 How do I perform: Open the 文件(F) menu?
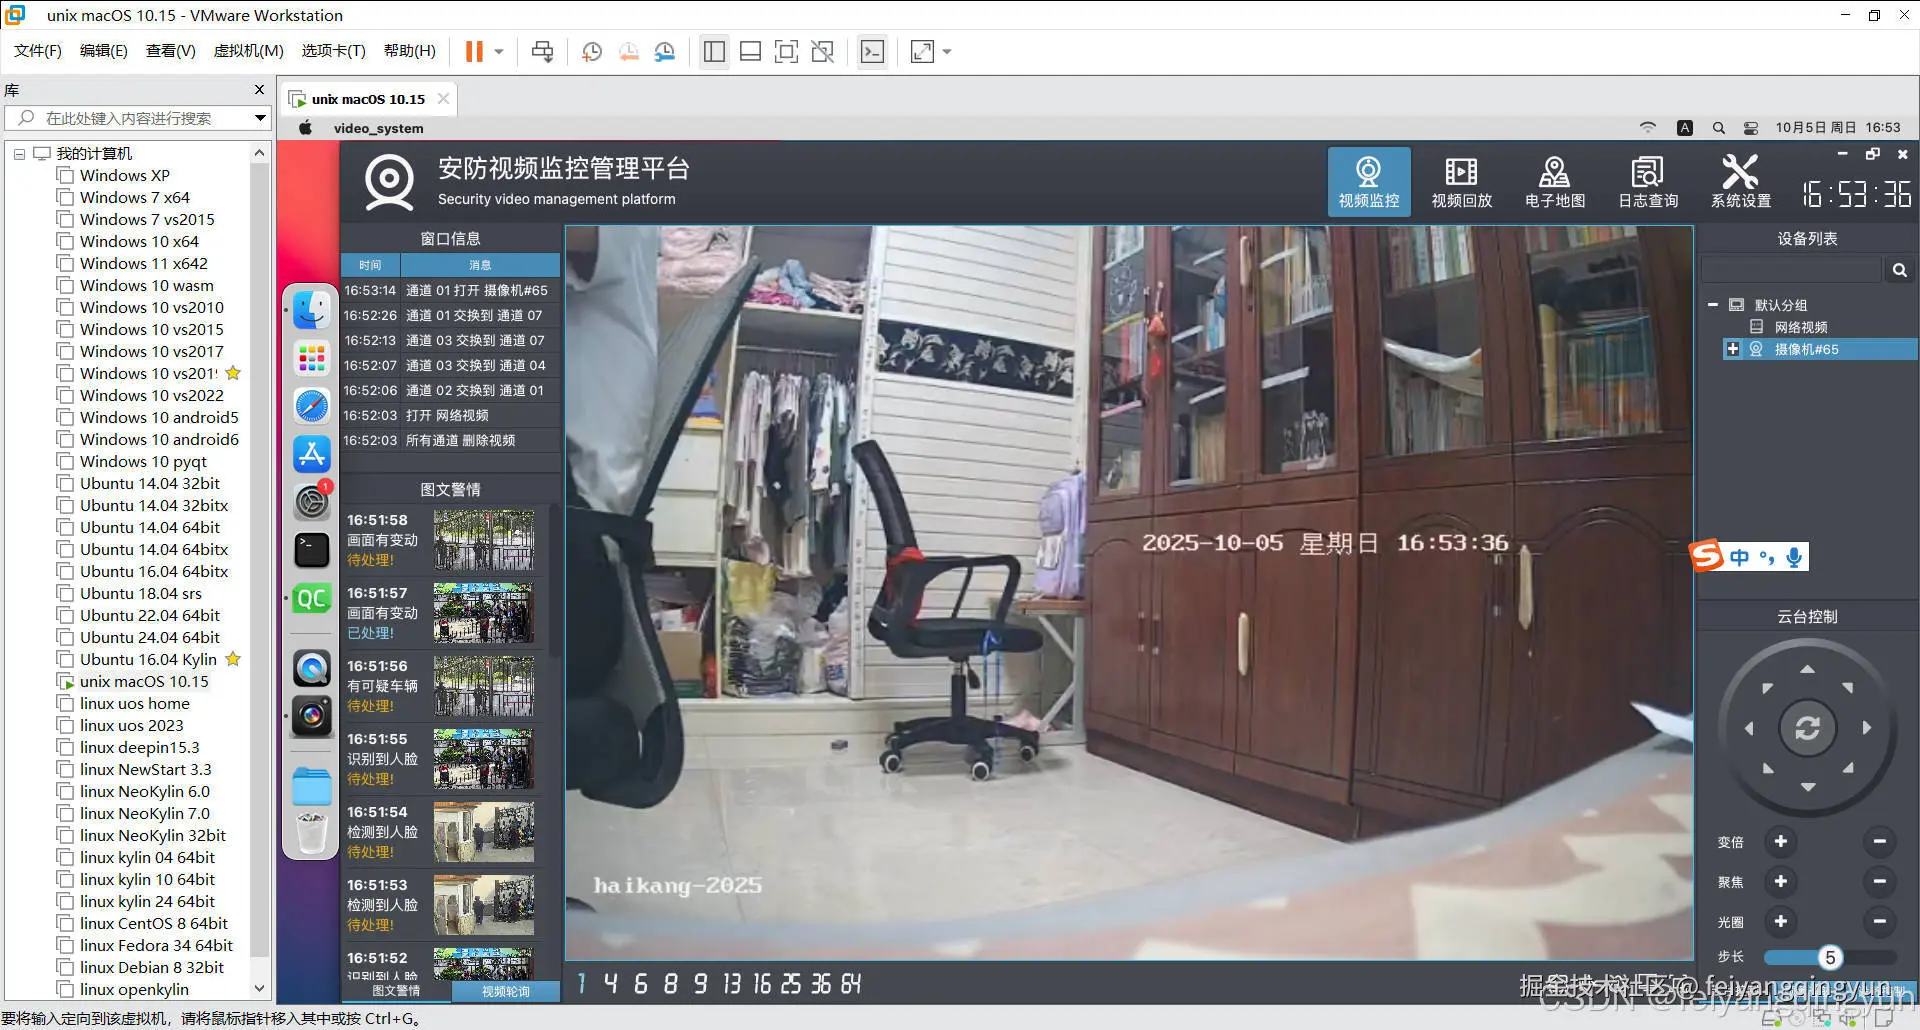(38, 51)
